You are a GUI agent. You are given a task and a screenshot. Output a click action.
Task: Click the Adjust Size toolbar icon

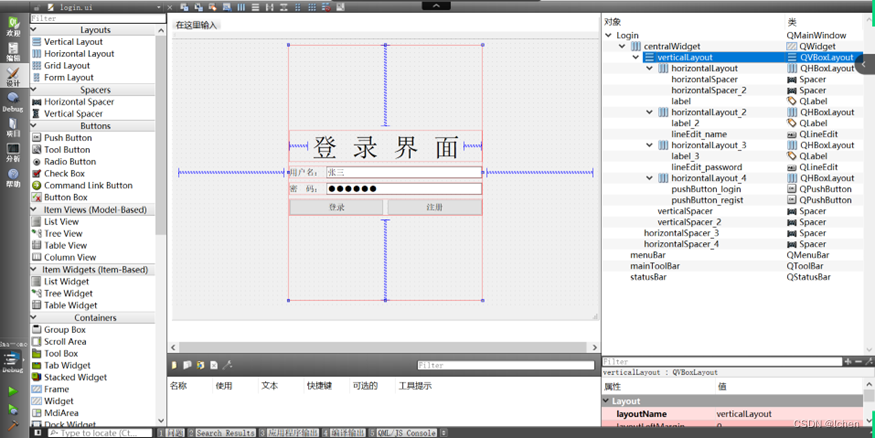(340, 7)
